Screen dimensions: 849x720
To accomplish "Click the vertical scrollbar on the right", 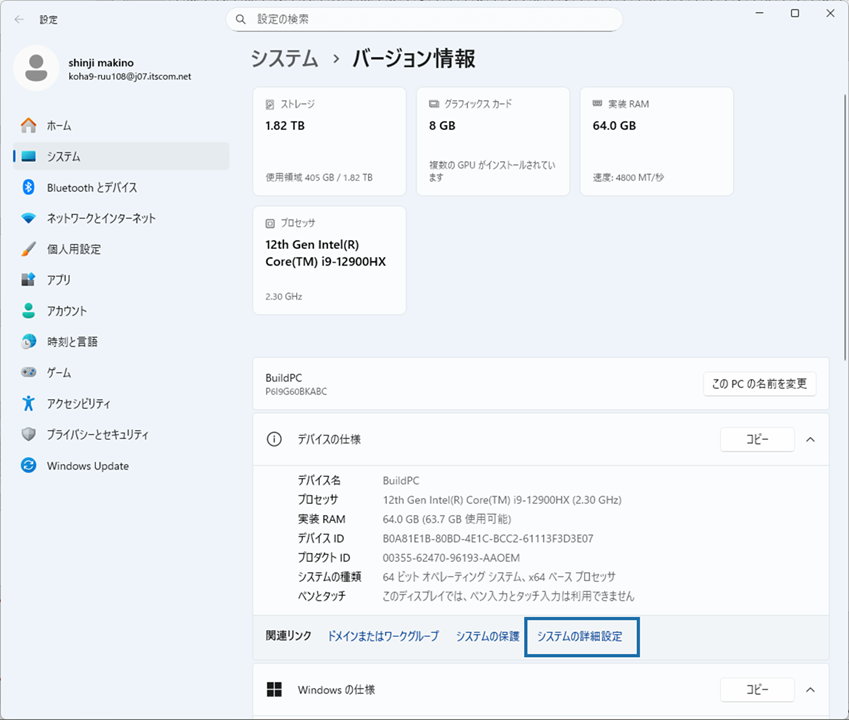I will click(845, 227).
